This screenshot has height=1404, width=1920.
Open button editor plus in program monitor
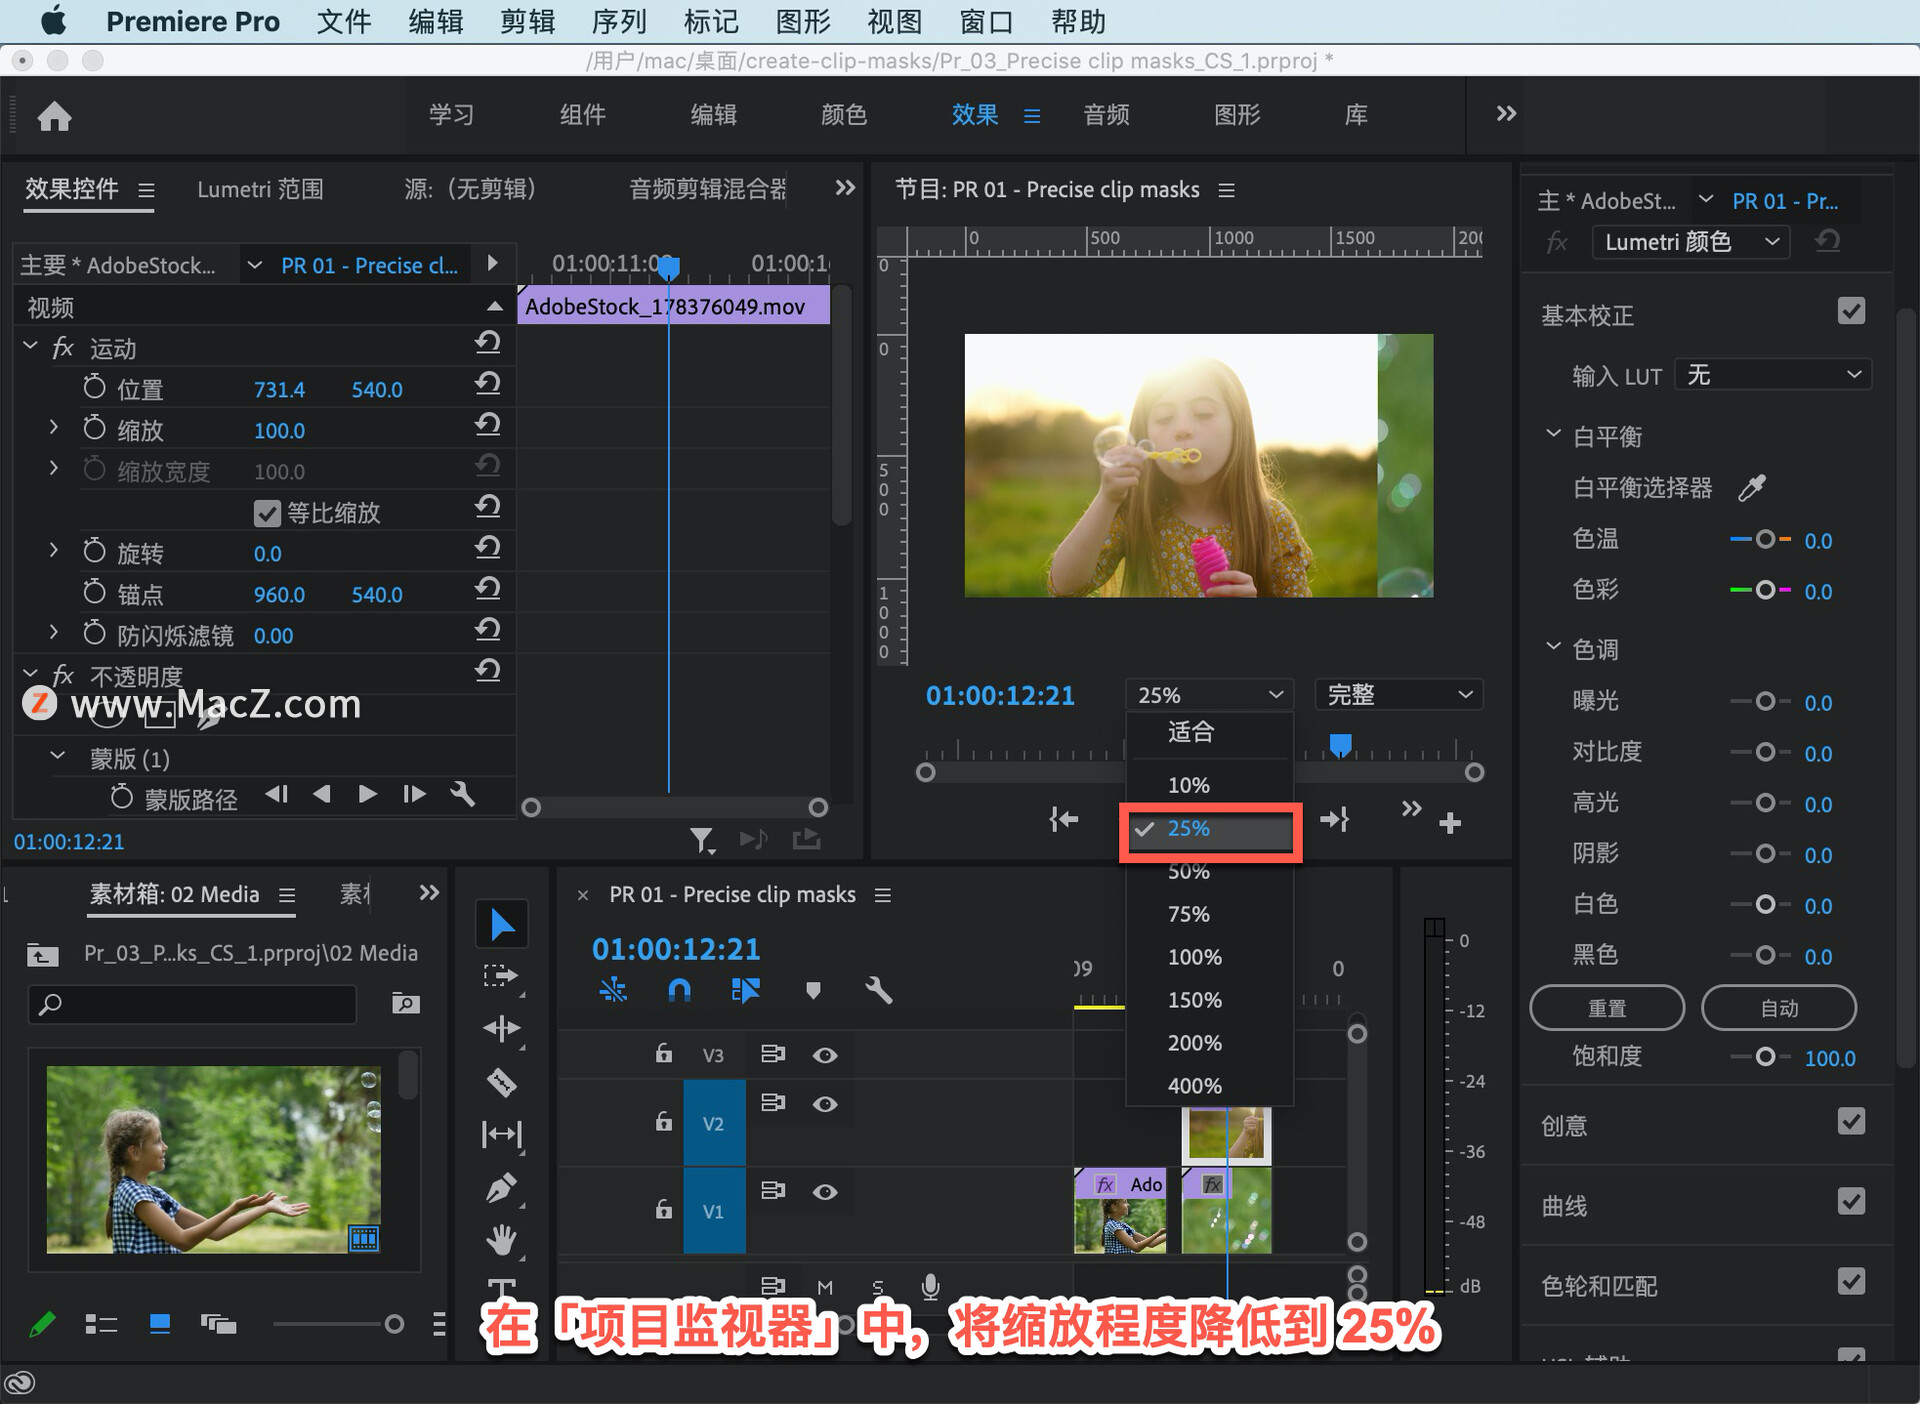click(1450, 822)
